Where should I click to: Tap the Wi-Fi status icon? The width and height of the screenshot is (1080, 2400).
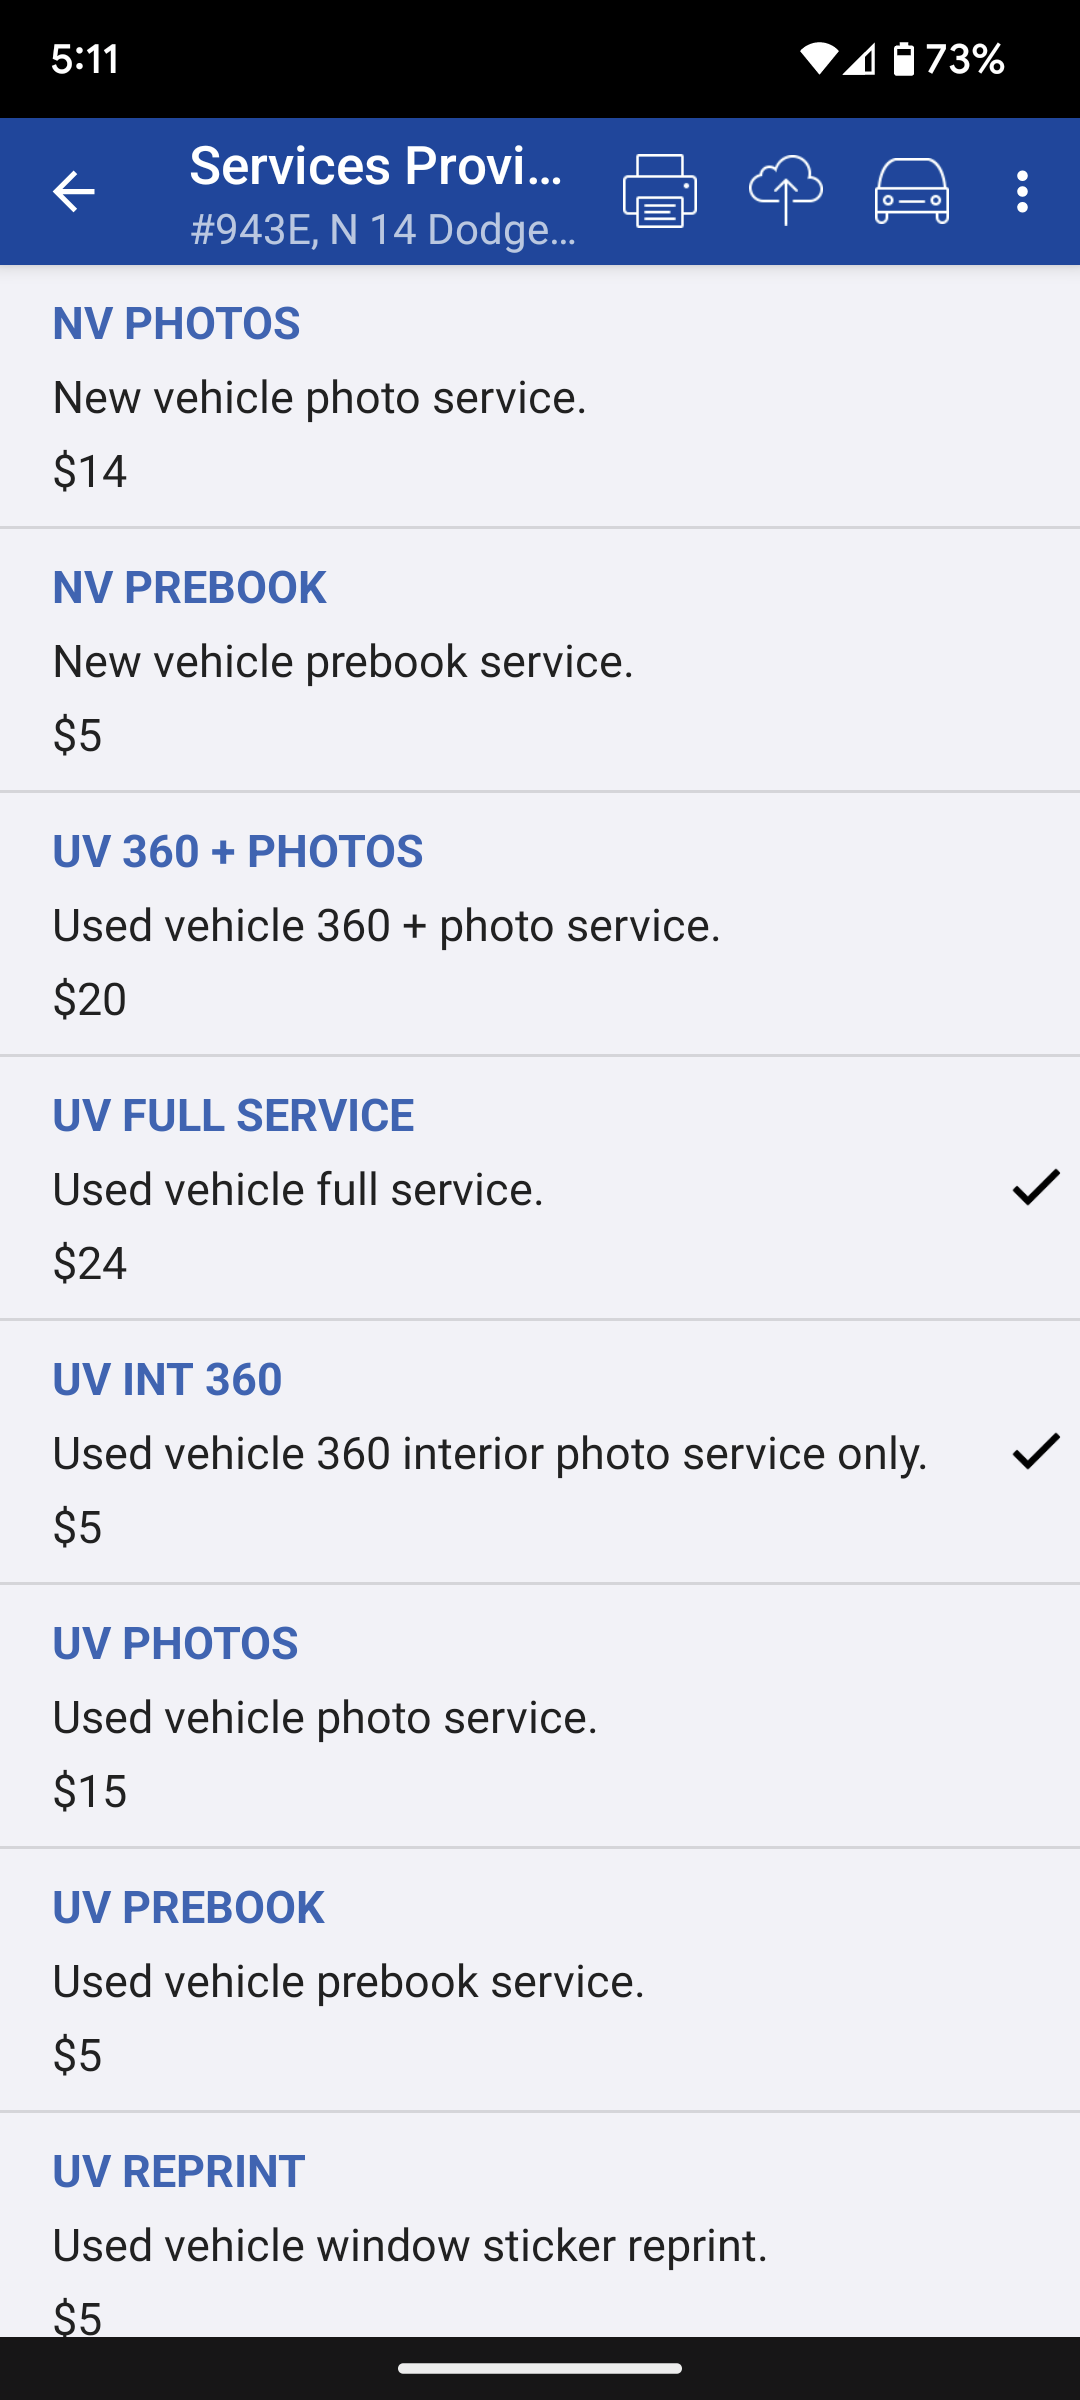pyautogui.click(x=817, y=59)
